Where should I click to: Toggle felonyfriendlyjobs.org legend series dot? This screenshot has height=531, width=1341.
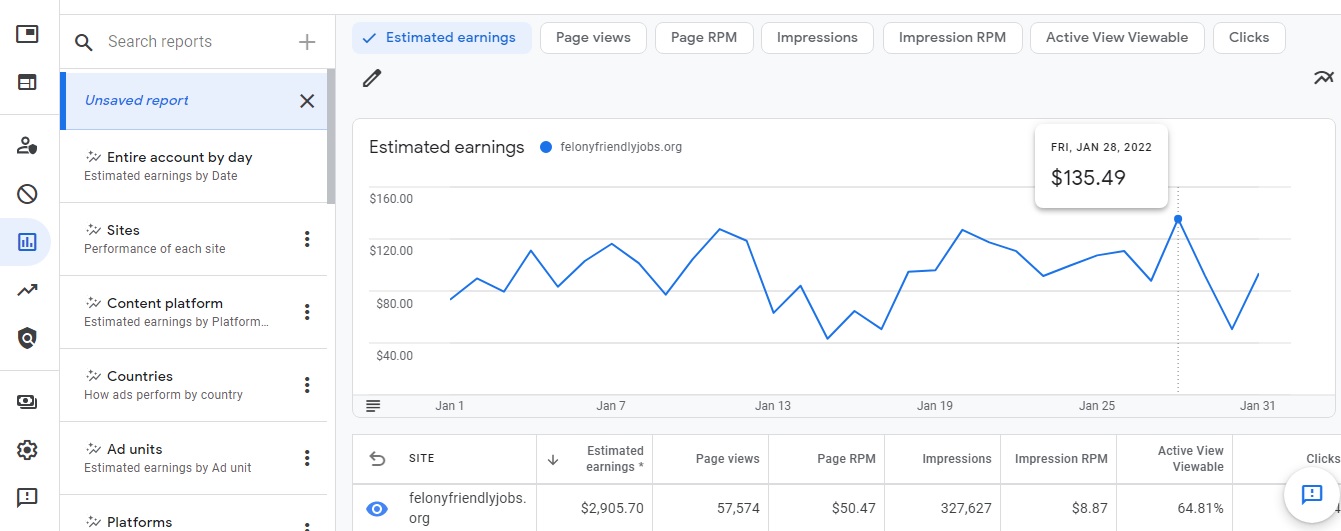tap(545, 147)
